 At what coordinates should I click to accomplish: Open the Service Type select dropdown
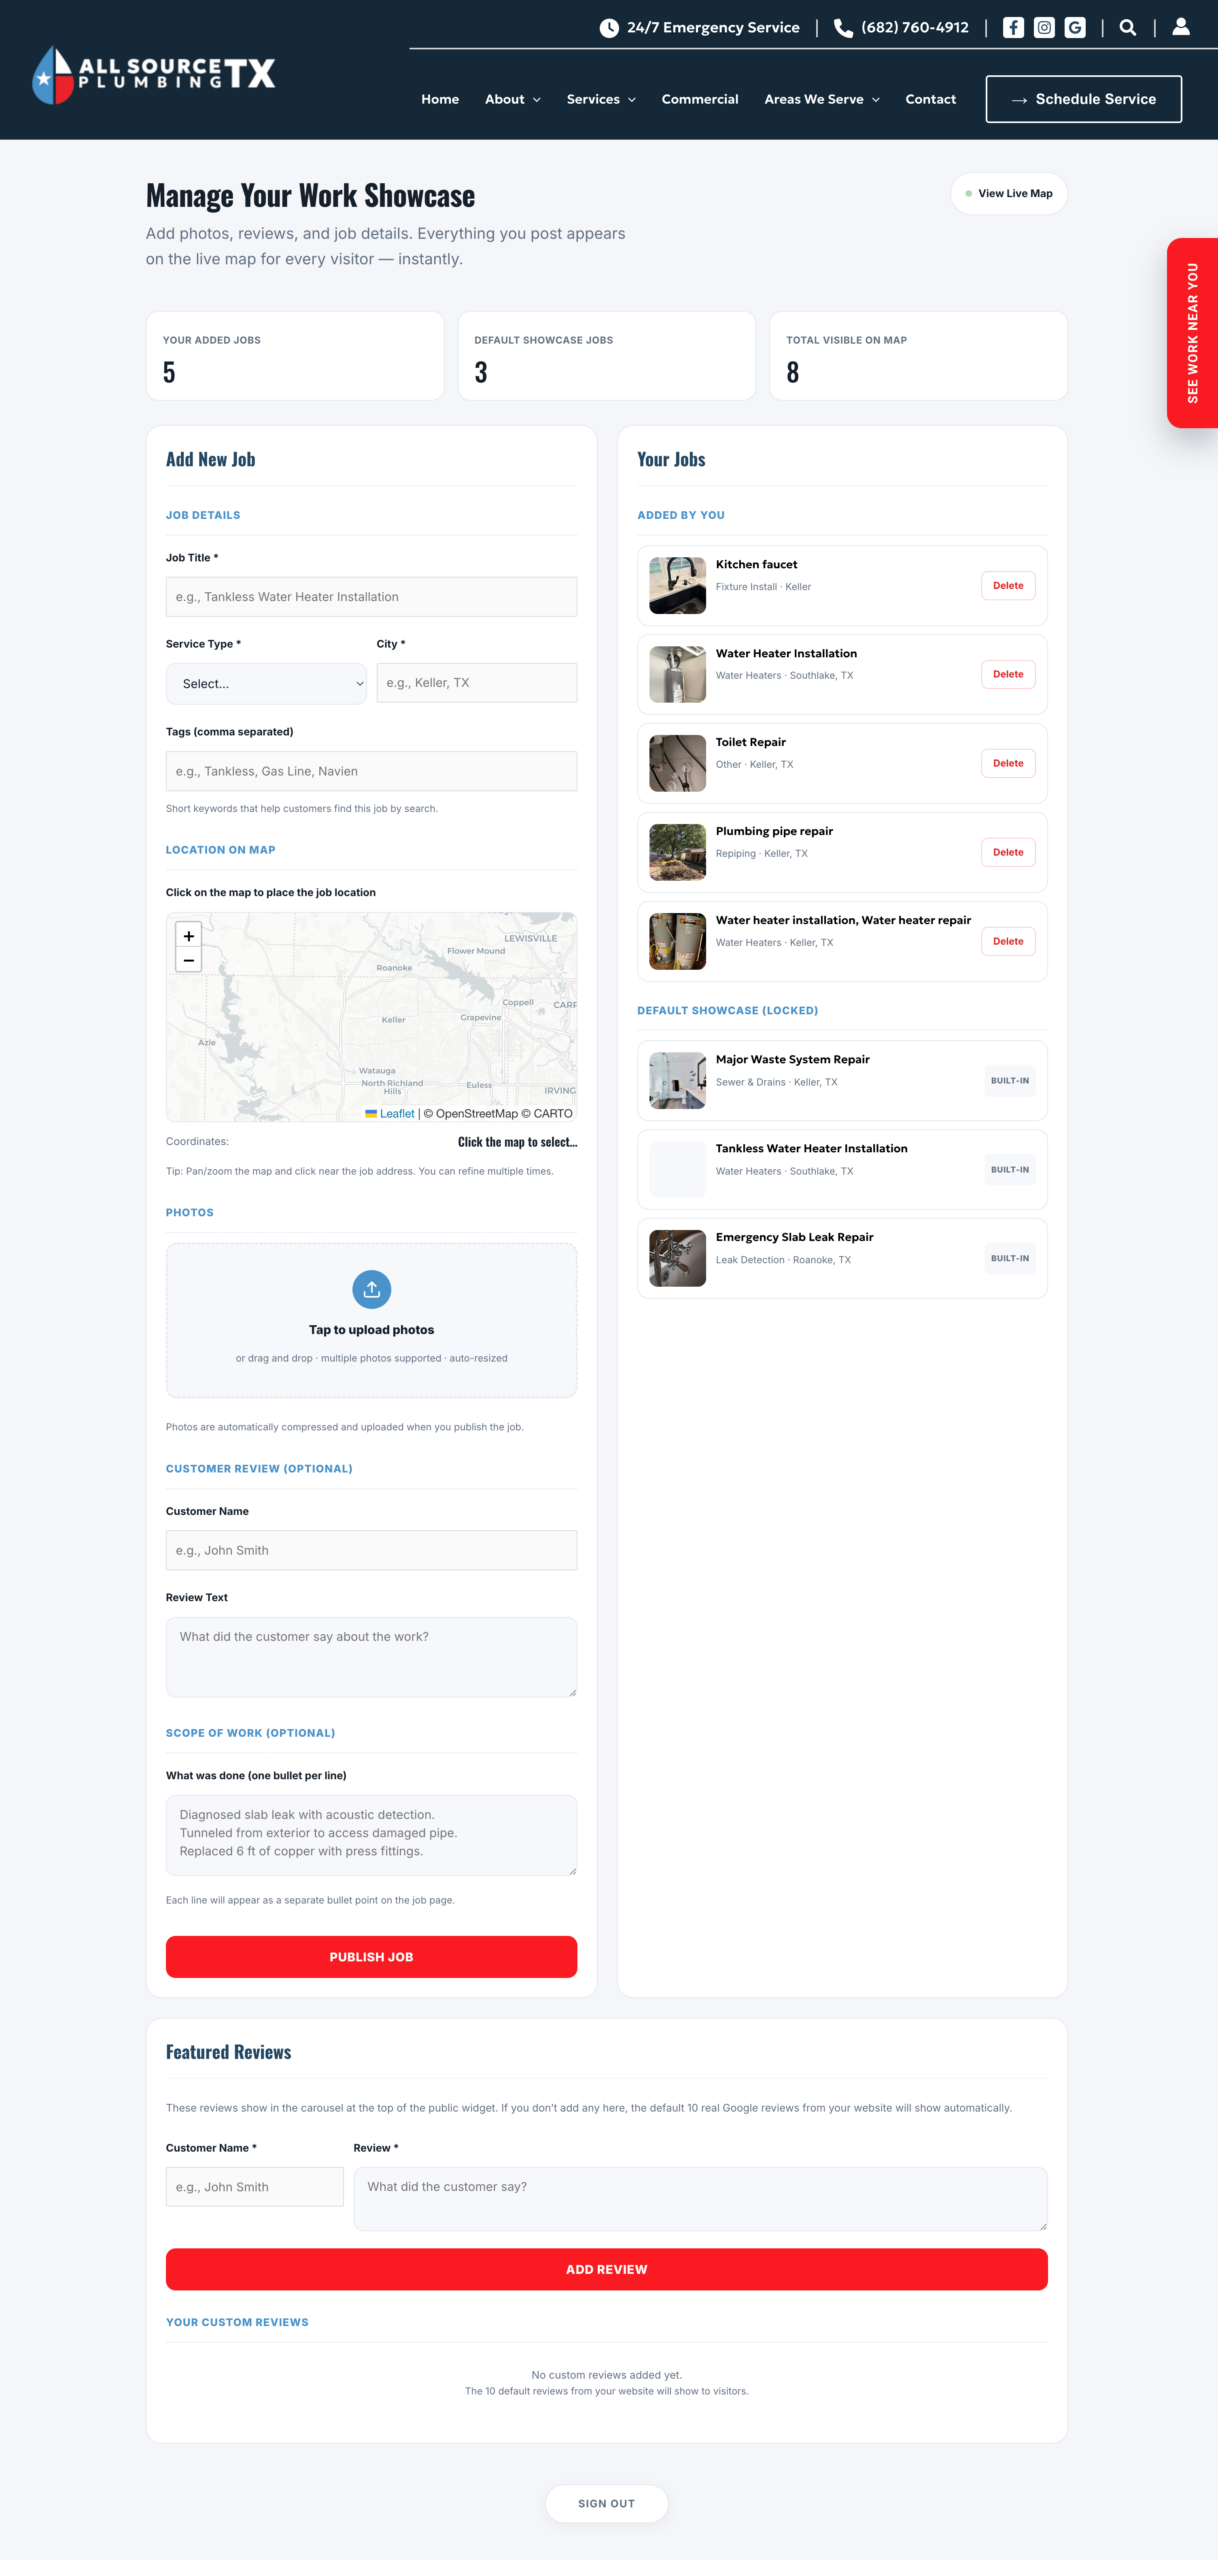(266, 684)
